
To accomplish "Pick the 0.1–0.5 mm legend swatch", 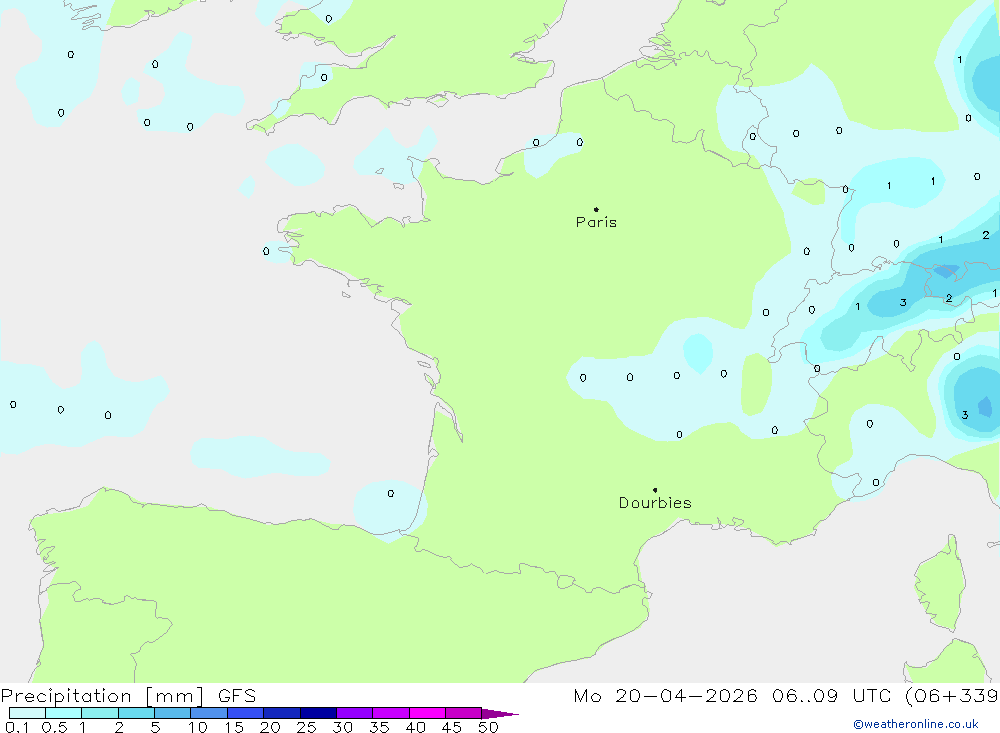I will (27, 713).
